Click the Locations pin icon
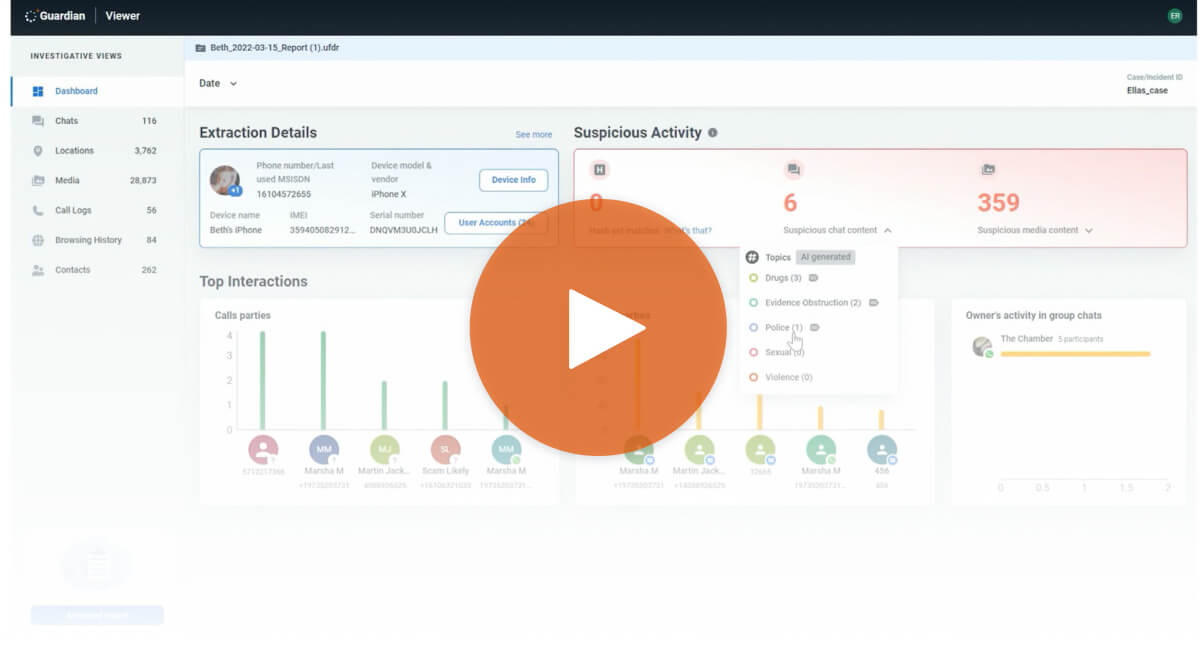The image size is (1200, 662). click(38, 151)
